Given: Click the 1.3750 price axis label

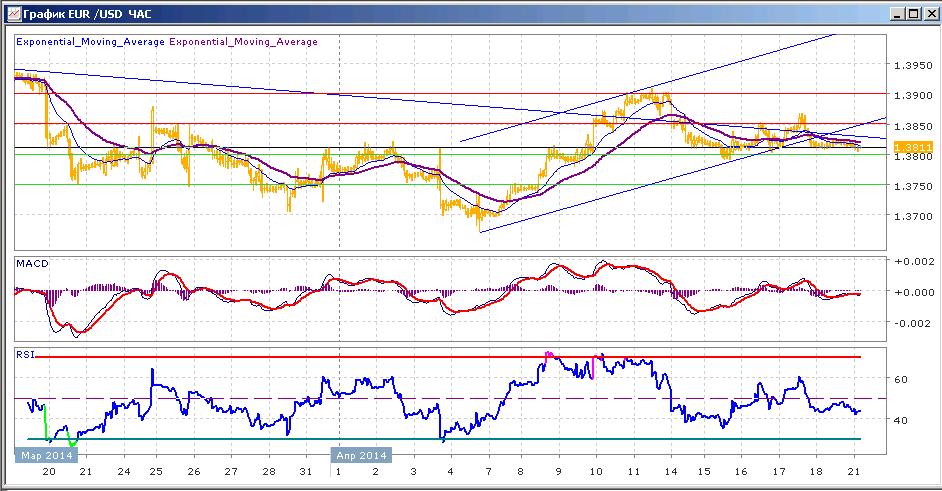Looking at the screenshot, I should 913,186.
